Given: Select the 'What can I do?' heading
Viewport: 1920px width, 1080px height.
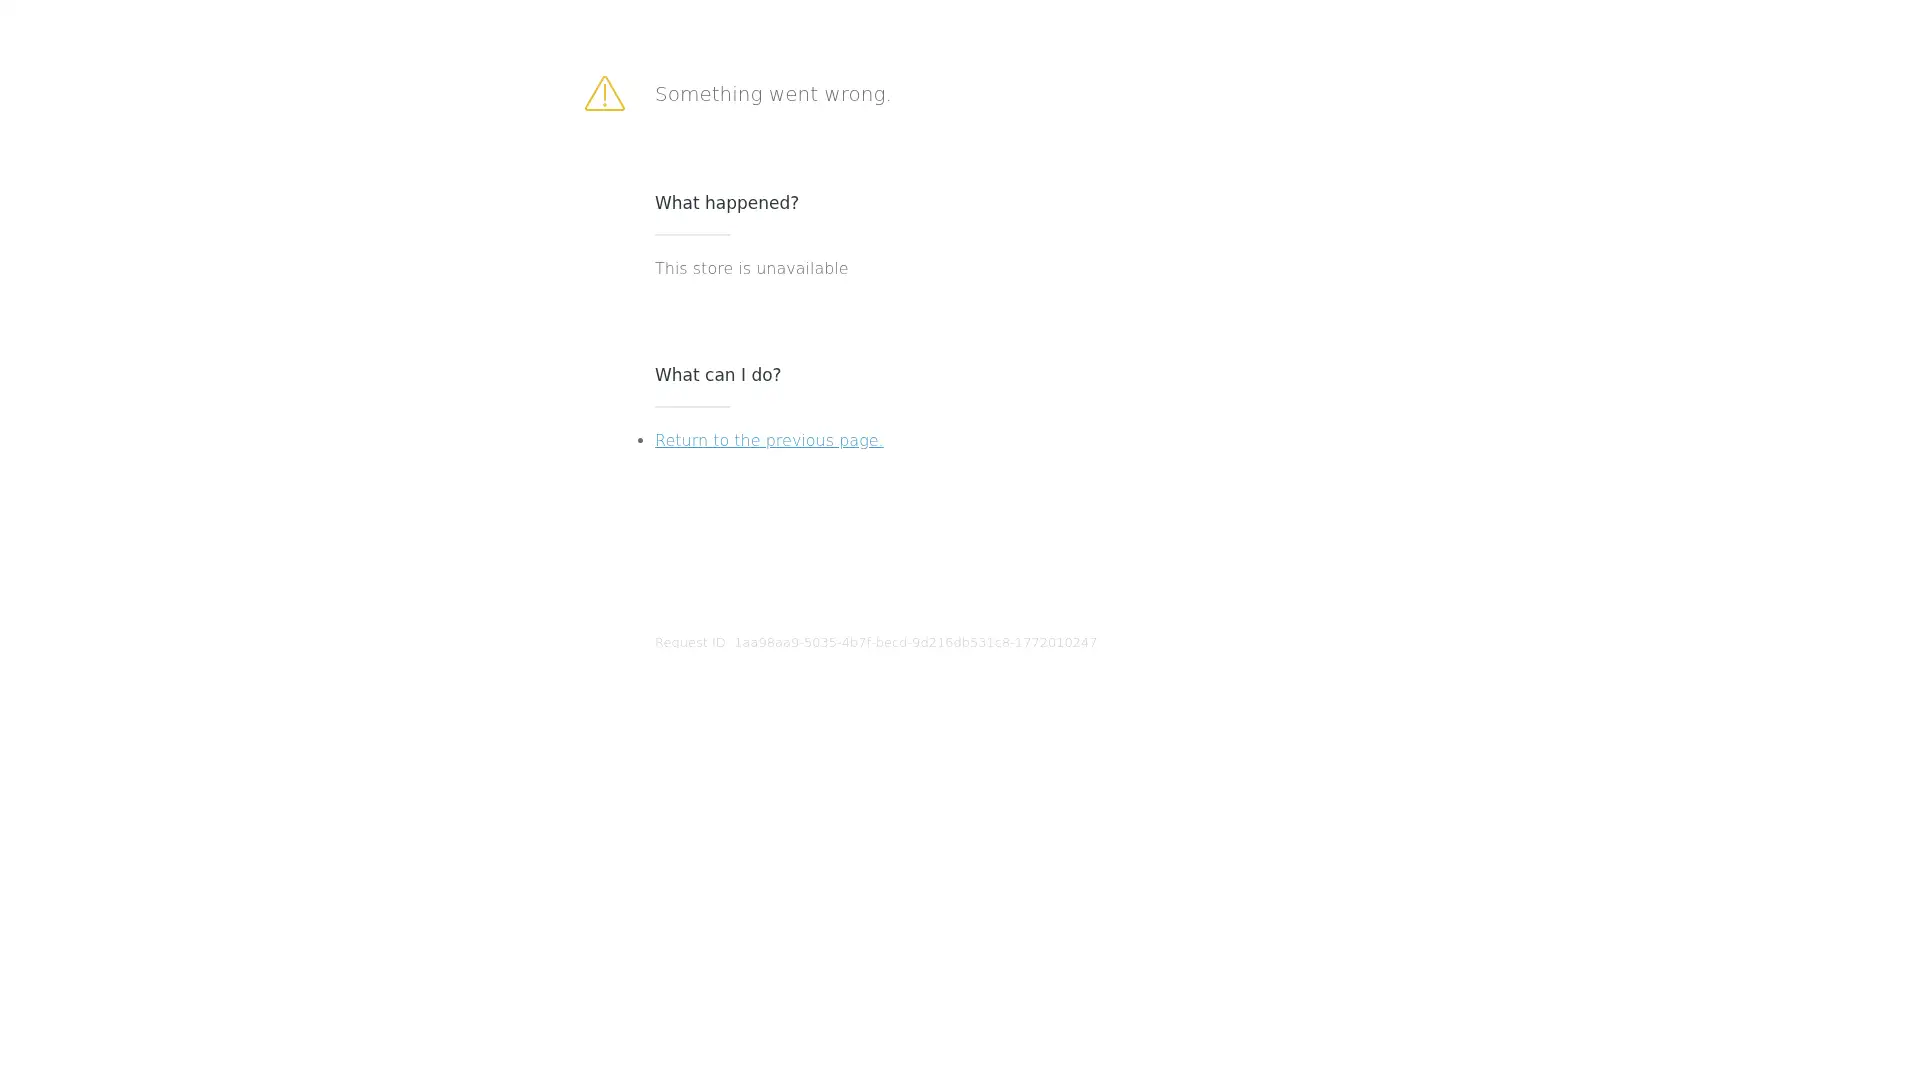Looking at the screenshot, I should click(717, 375).
